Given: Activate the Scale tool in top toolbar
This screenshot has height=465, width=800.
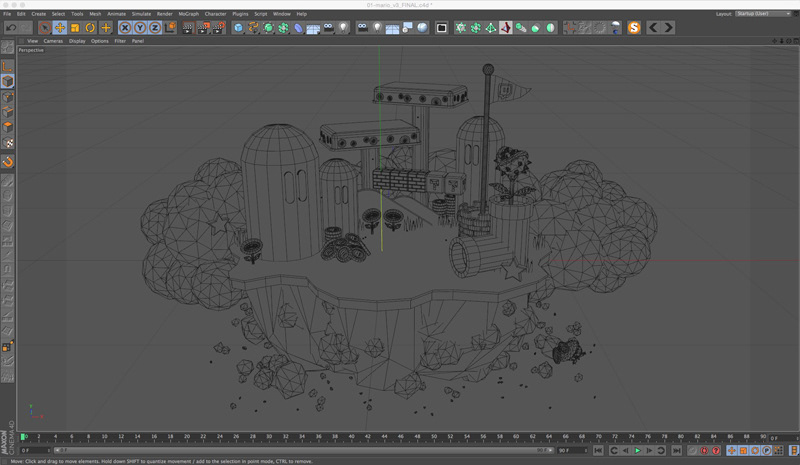Looking at the screenshot, I should (75, 28).
